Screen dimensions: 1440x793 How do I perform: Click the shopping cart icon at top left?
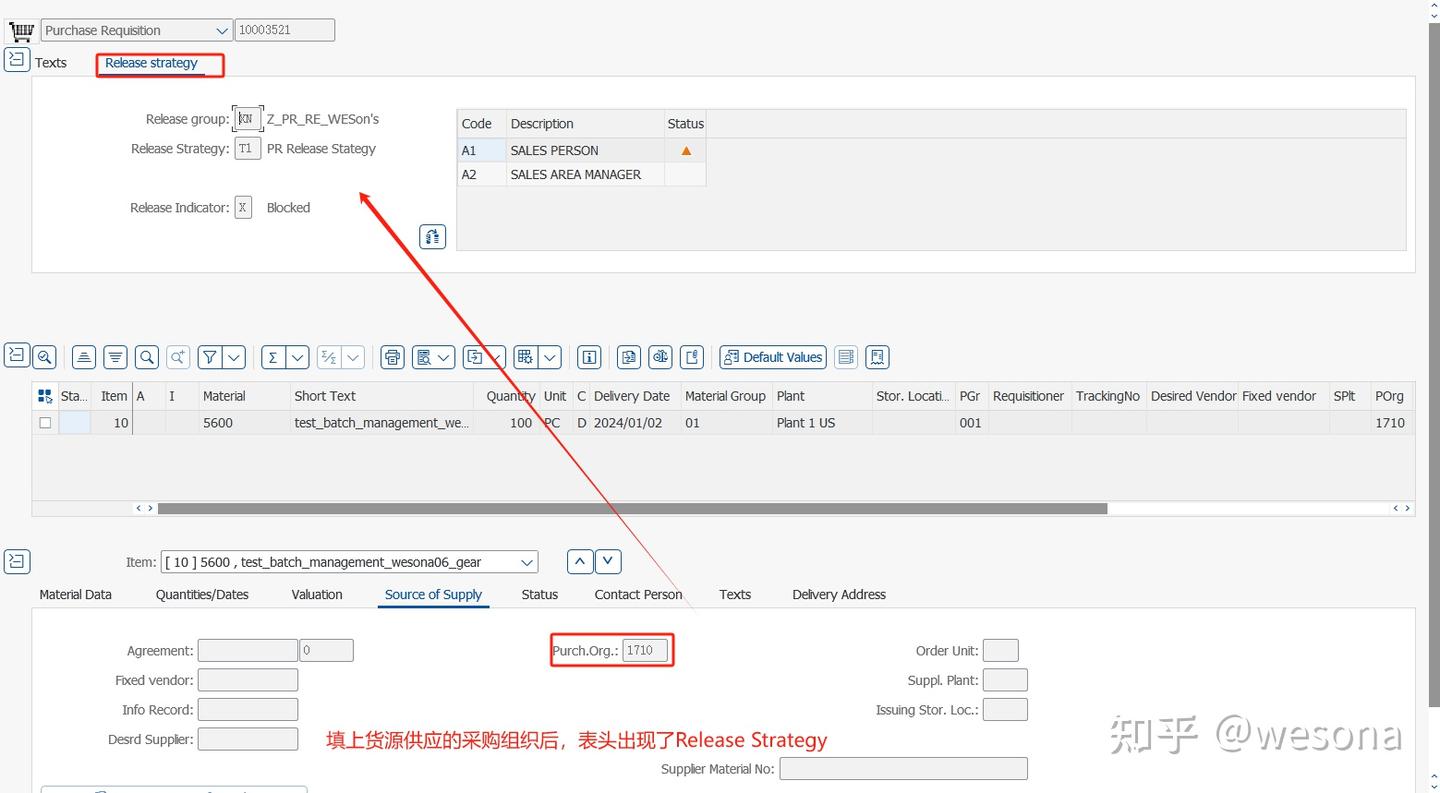(20, 29)
